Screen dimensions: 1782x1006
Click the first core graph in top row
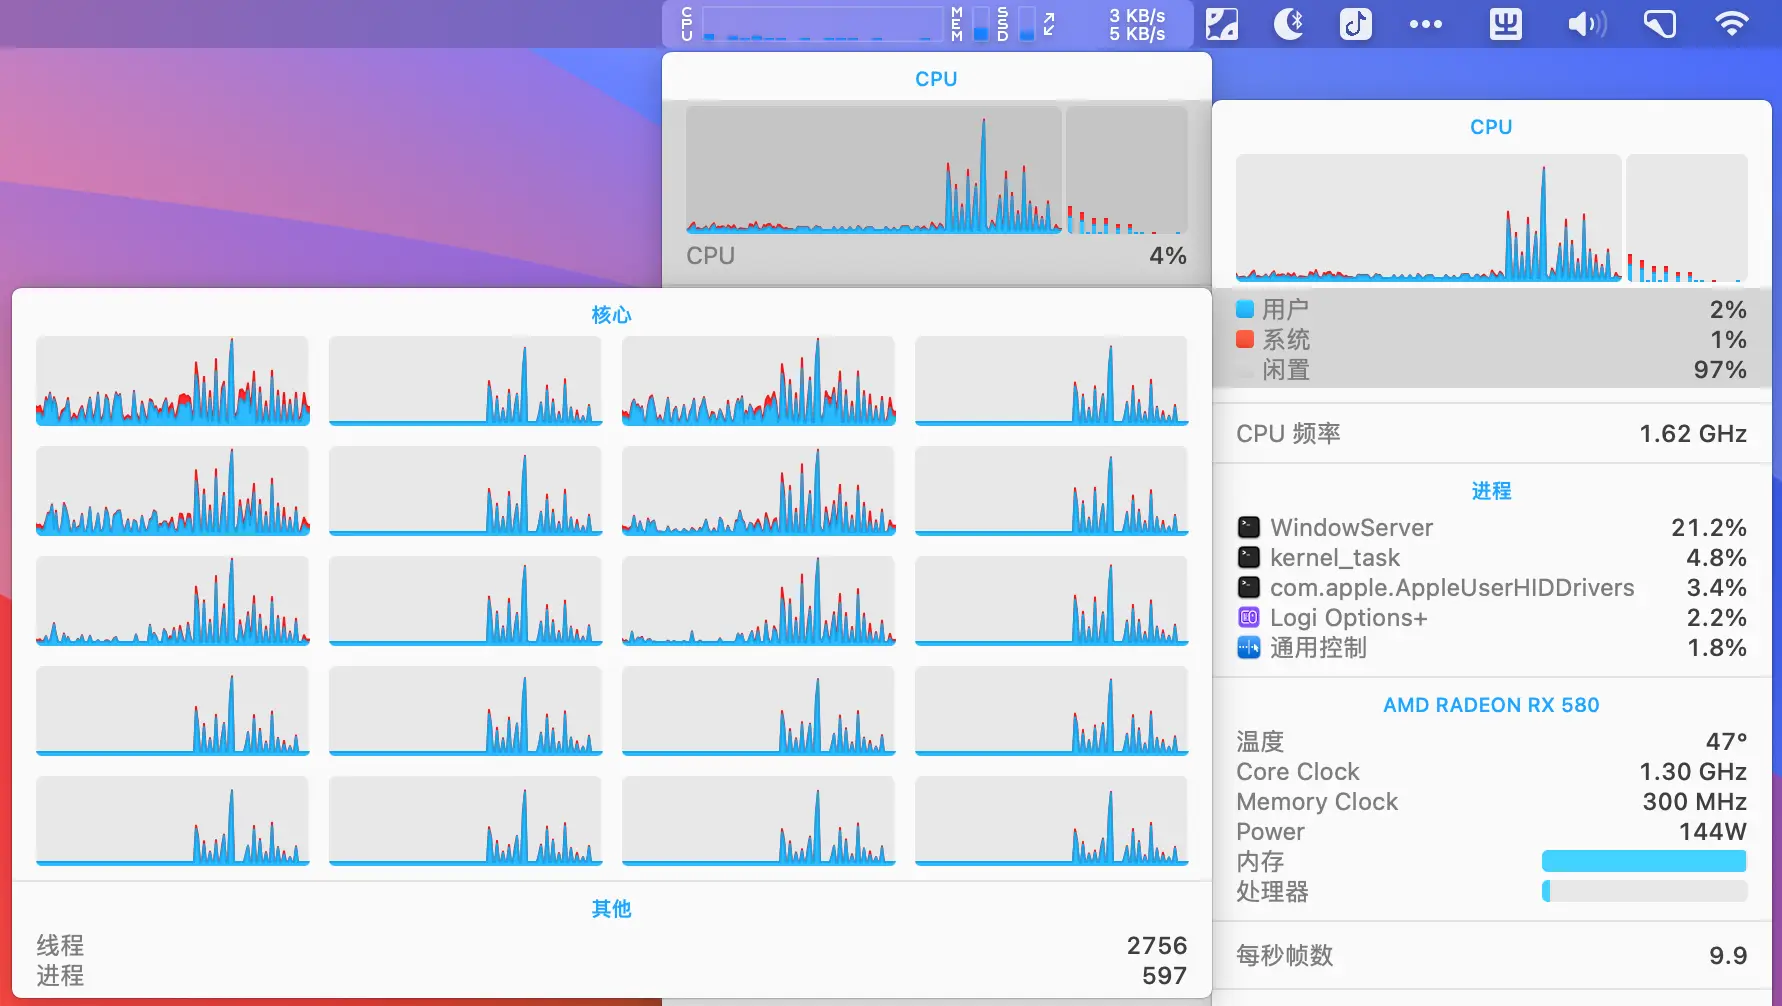click(173, 381)
